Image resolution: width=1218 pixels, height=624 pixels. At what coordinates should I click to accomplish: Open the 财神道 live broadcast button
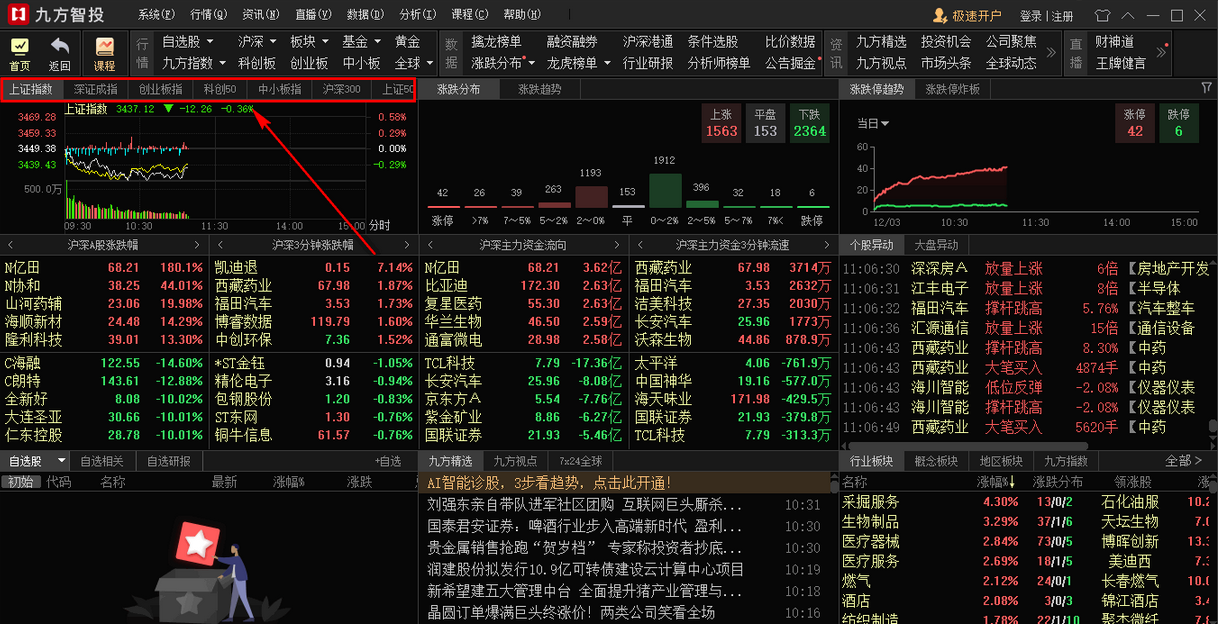tap(1114, 42)
